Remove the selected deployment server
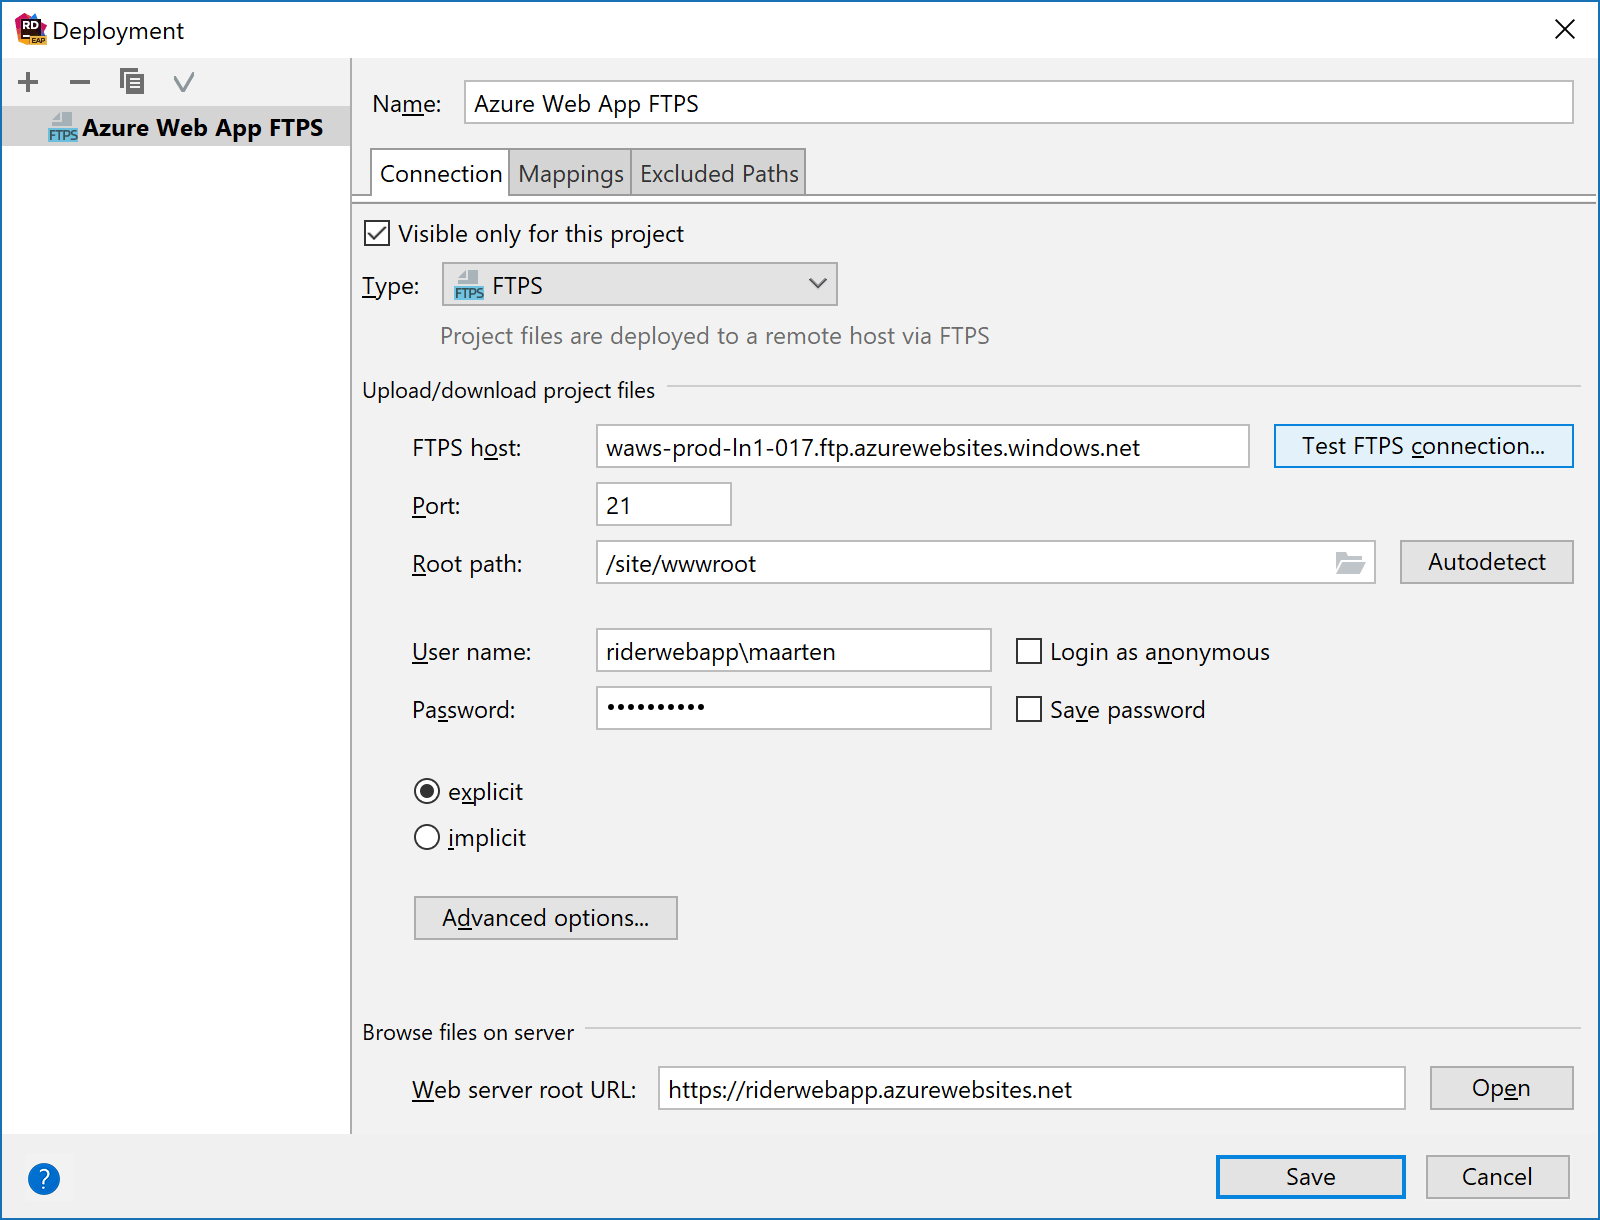 click(80, 82)
